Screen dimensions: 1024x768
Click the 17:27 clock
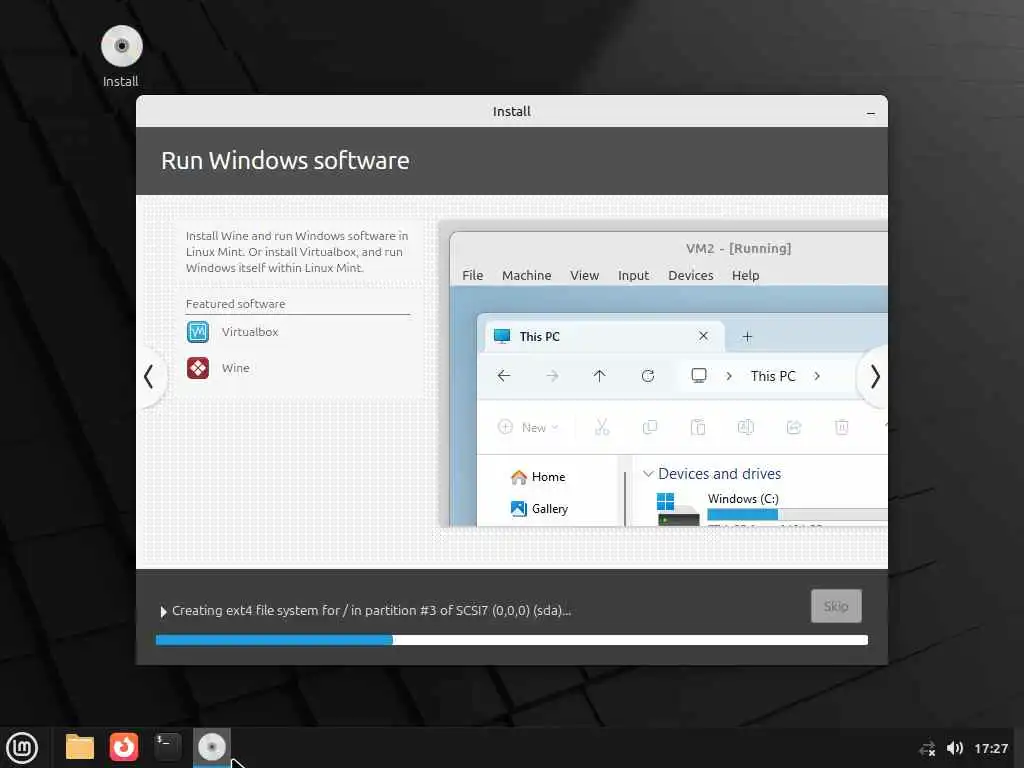click(x=991, y=748)
